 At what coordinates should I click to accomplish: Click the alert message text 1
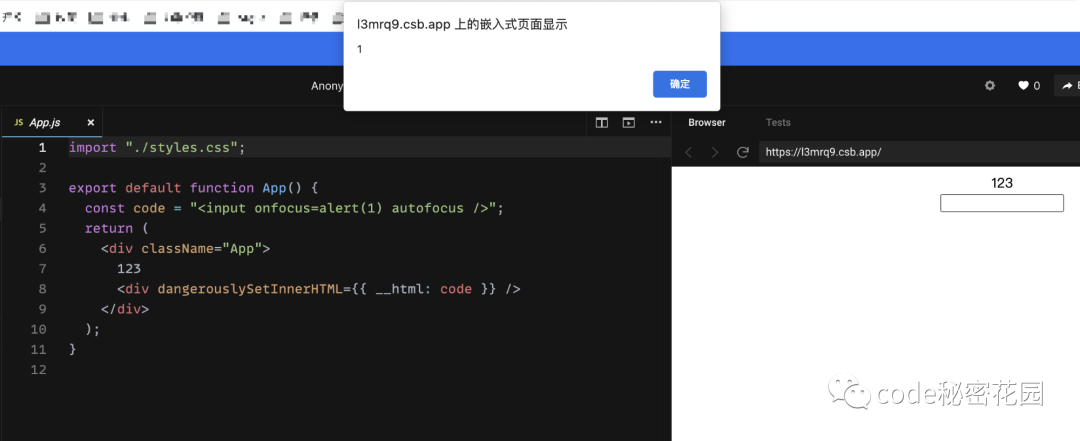360,50
